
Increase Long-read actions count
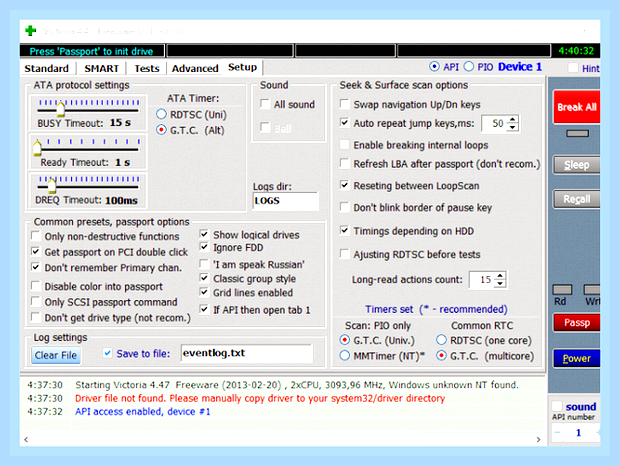click(500, 275)
